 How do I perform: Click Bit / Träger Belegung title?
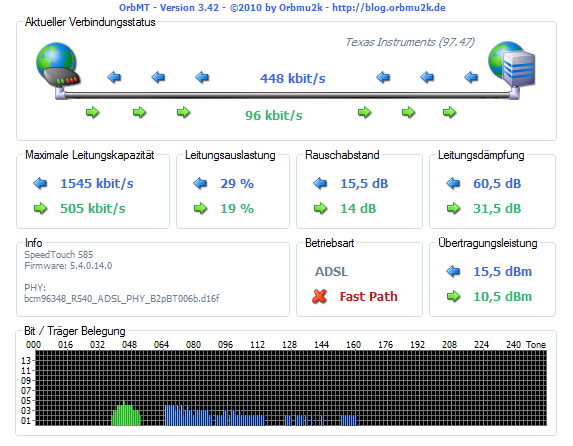tap(75, 331)
